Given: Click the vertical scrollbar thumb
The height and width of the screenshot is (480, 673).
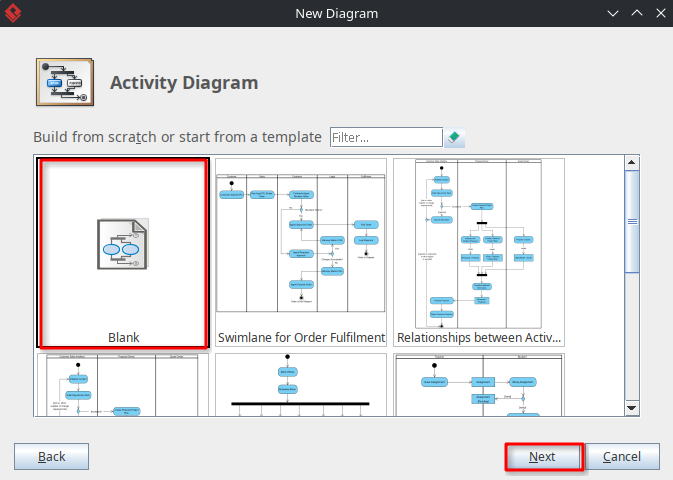Looking at the screenshot, I should (632, 222).
